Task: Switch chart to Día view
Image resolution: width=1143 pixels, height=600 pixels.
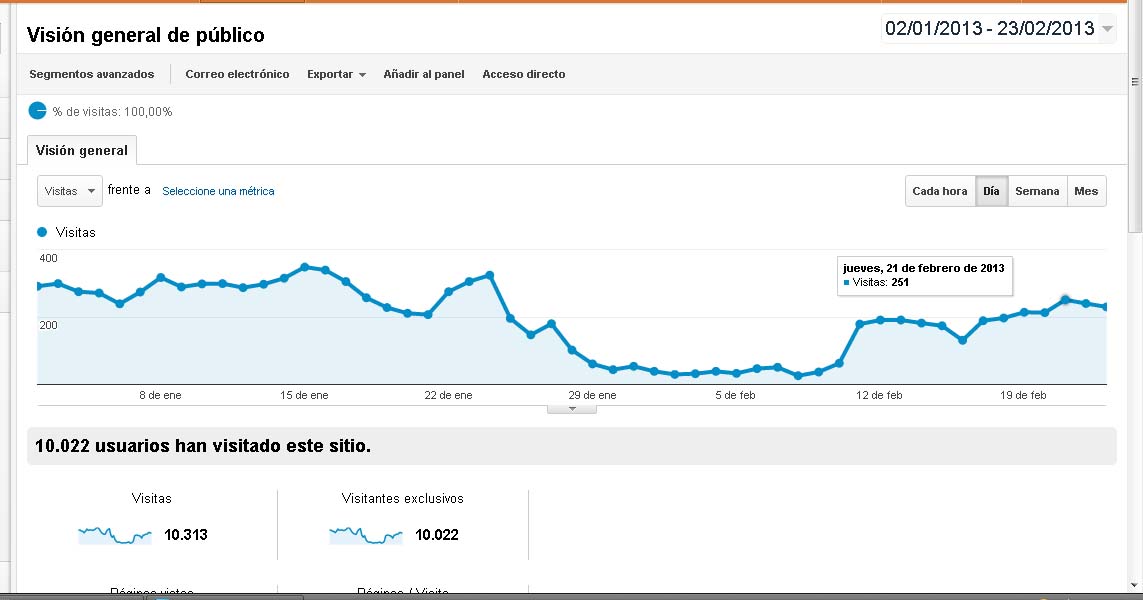Action: [991, 191]
